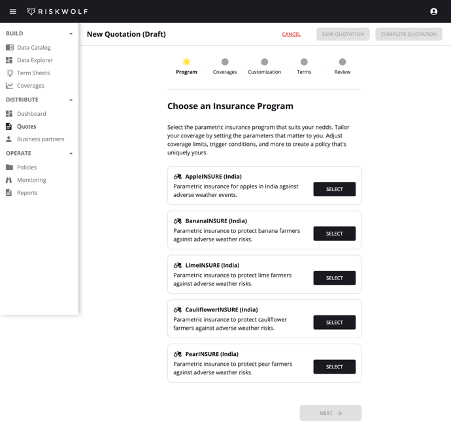Go to the Coverages step in wizard

[225, 66]
